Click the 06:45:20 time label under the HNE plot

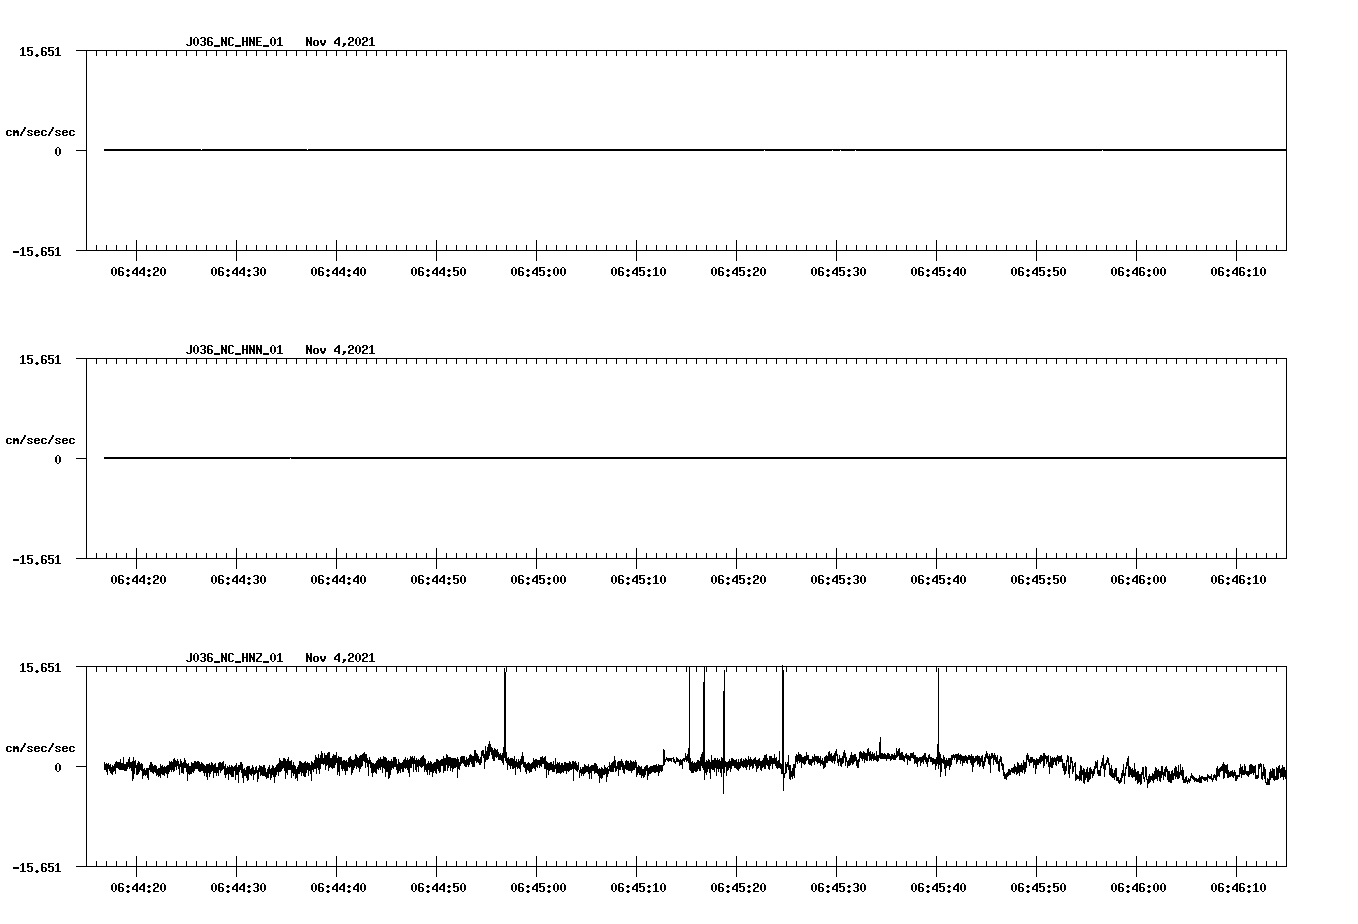(x=738, y=272)
